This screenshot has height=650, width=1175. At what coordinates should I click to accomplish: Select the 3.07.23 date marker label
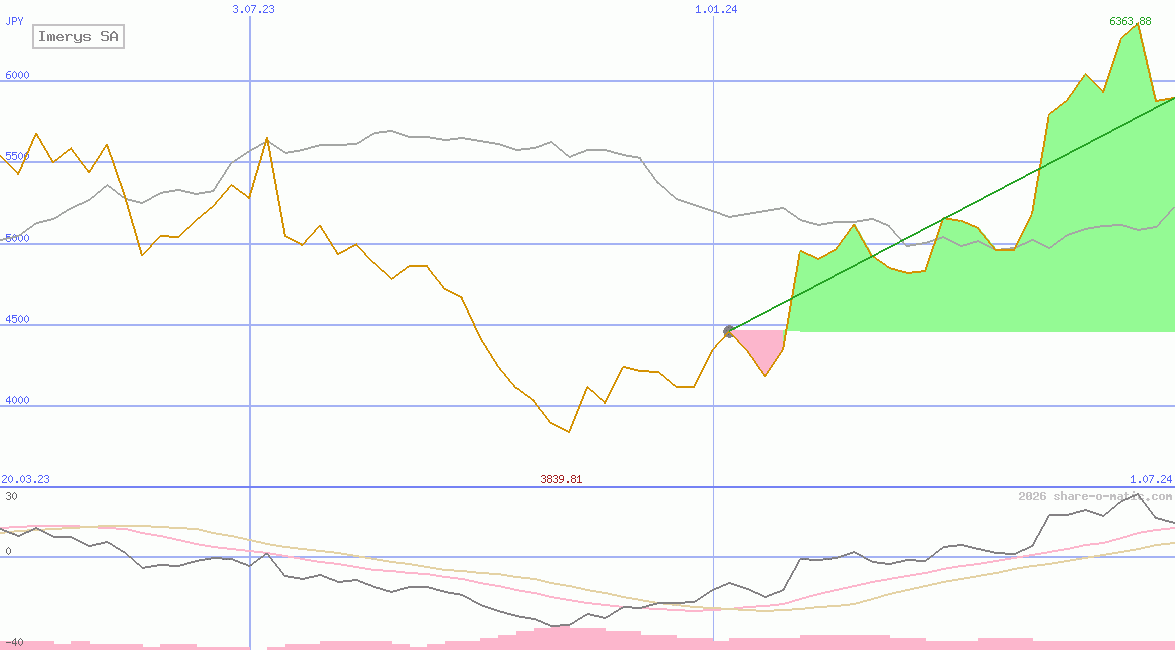[253, 9]
